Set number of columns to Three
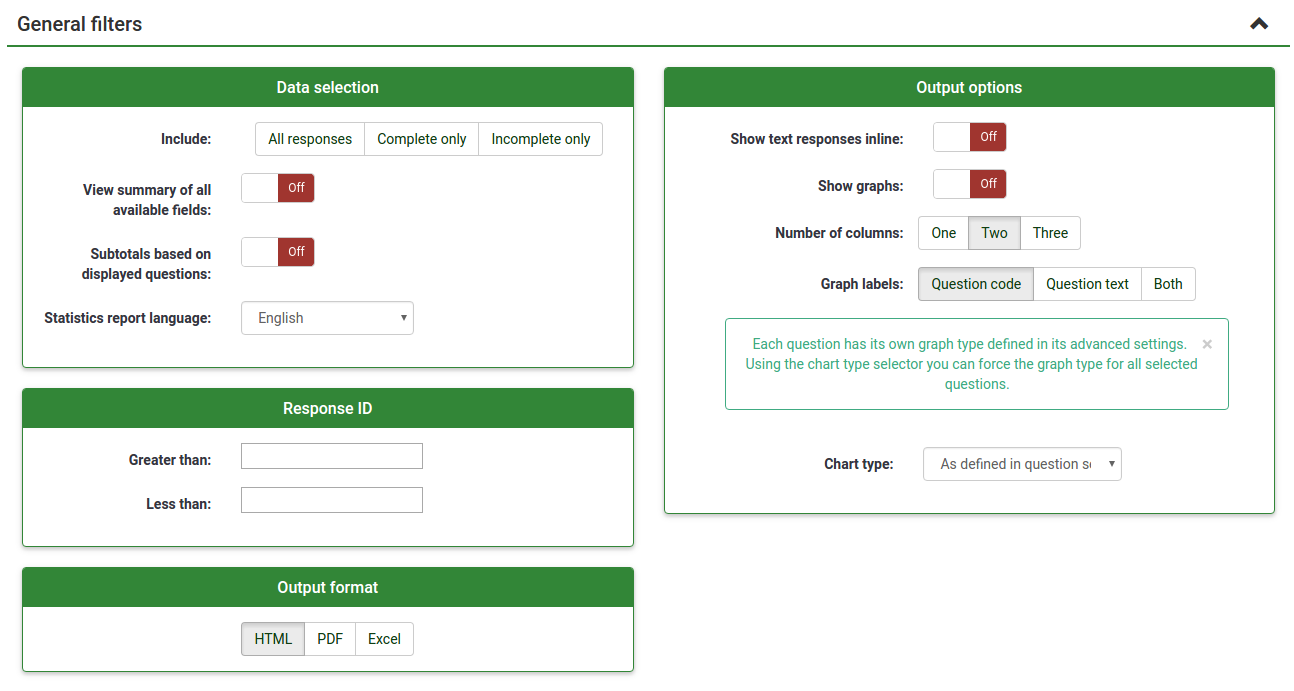Screen dimensions: 1294x691 [x=1050, y=233]
